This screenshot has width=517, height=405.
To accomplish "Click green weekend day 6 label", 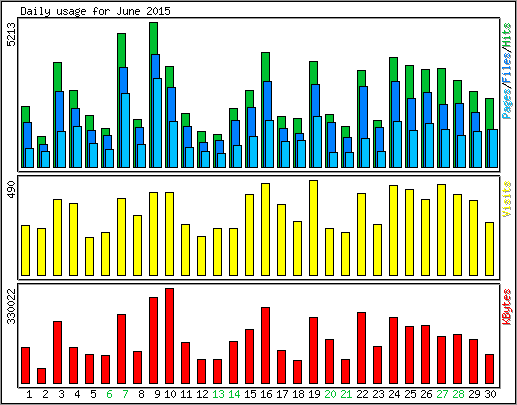I will 109,394.
